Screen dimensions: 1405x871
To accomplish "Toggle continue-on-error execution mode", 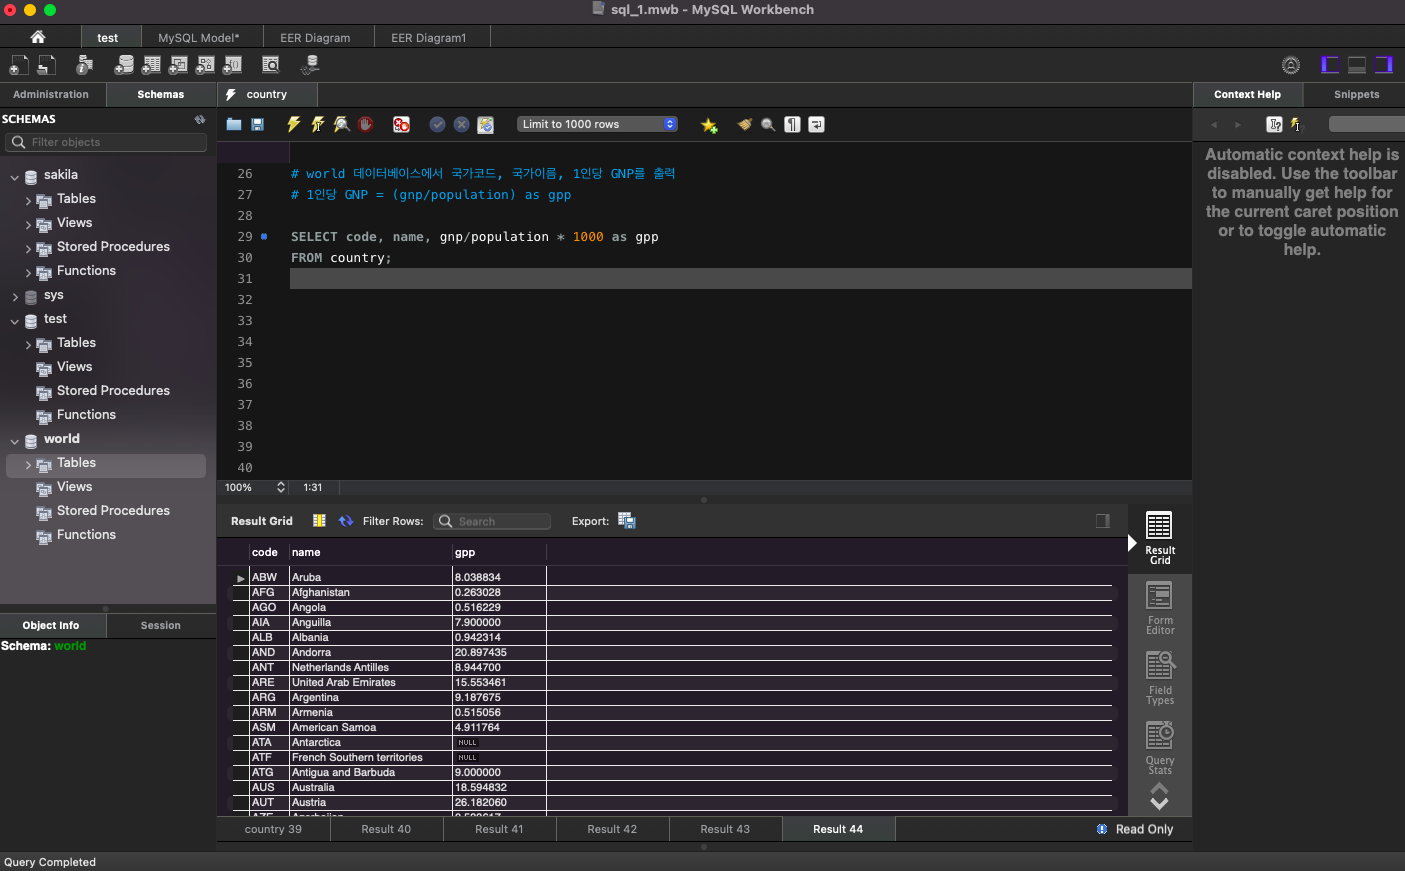I will pos(401,125).
